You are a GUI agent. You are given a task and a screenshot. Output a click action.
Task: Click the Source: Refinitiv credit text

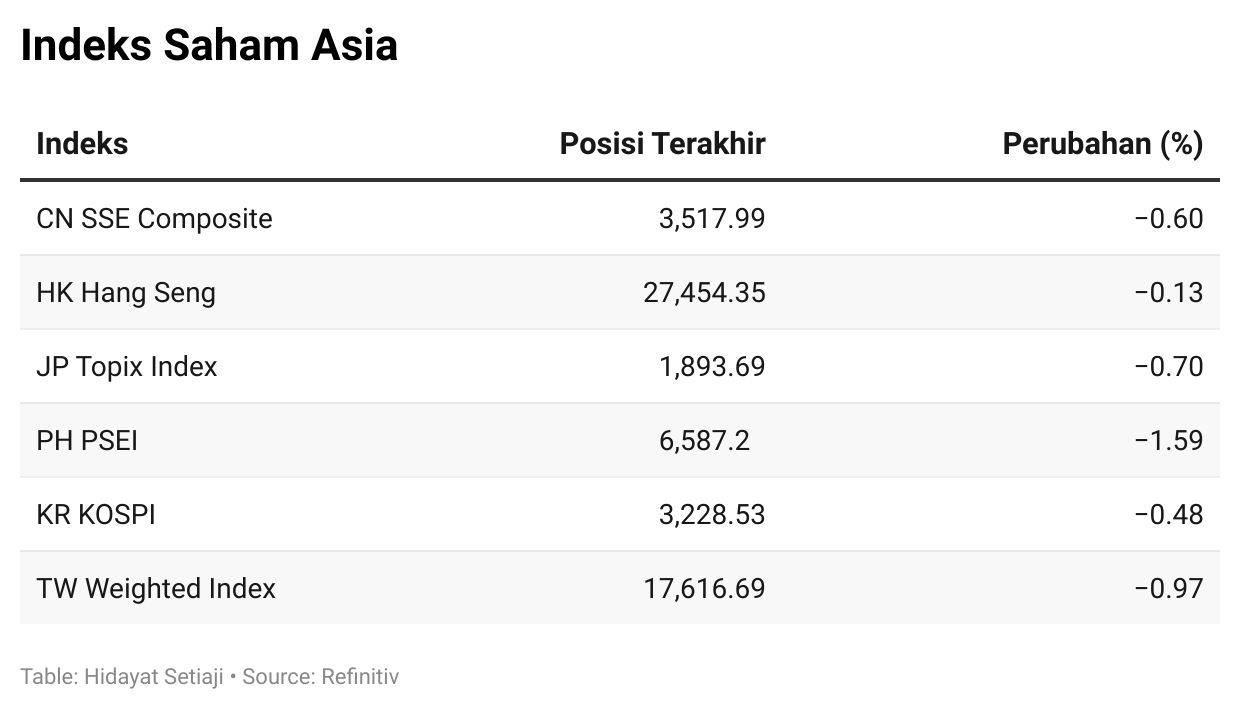coord(321,677)
